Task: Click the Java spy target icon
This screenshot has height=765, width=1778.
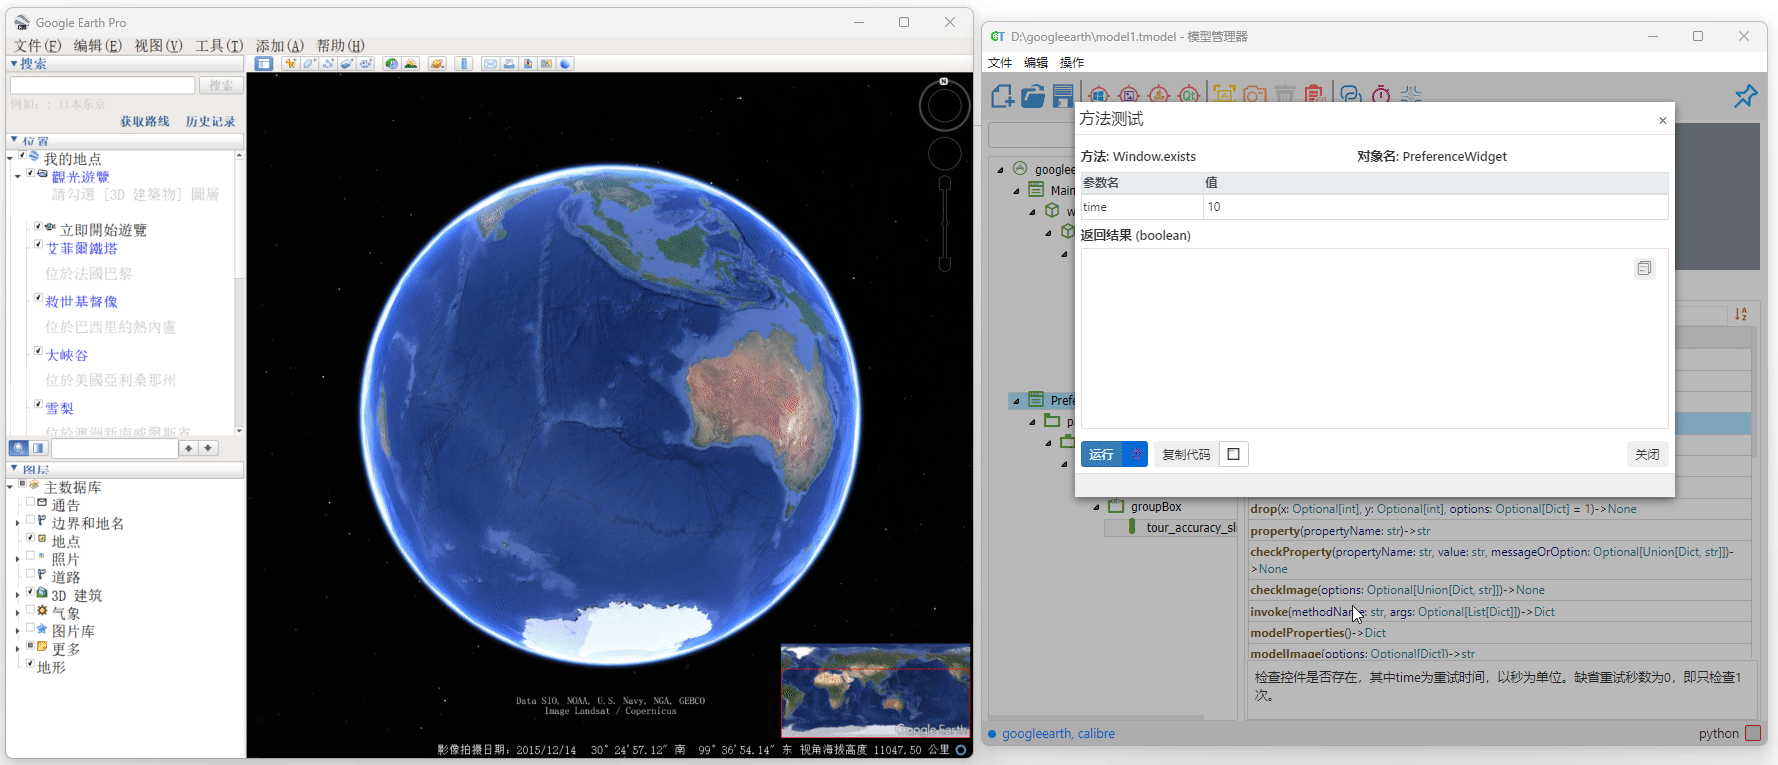Action: (x=1159, y=95)
